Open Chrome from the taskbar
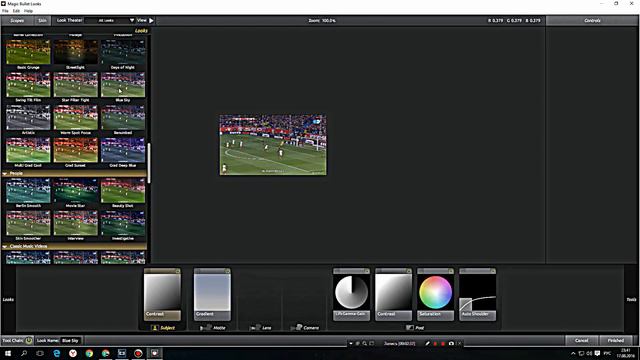Screen dimensions: 640x360 89,353
